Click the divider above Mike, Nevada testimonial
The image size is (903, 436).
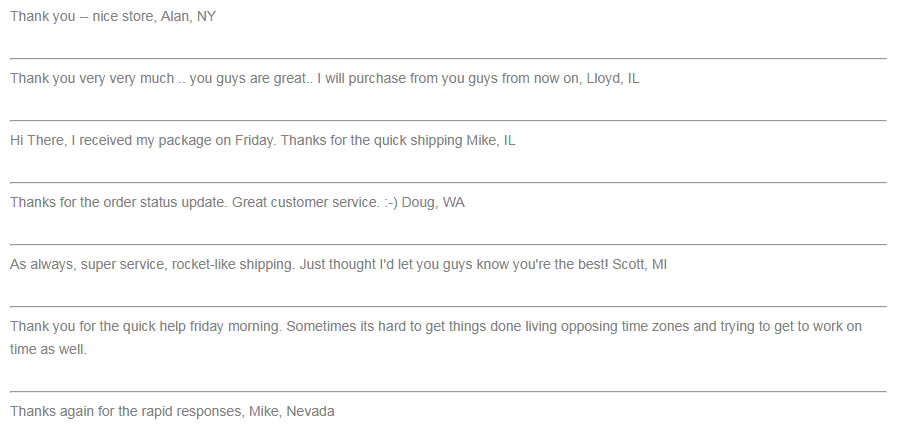coord(448,392)
